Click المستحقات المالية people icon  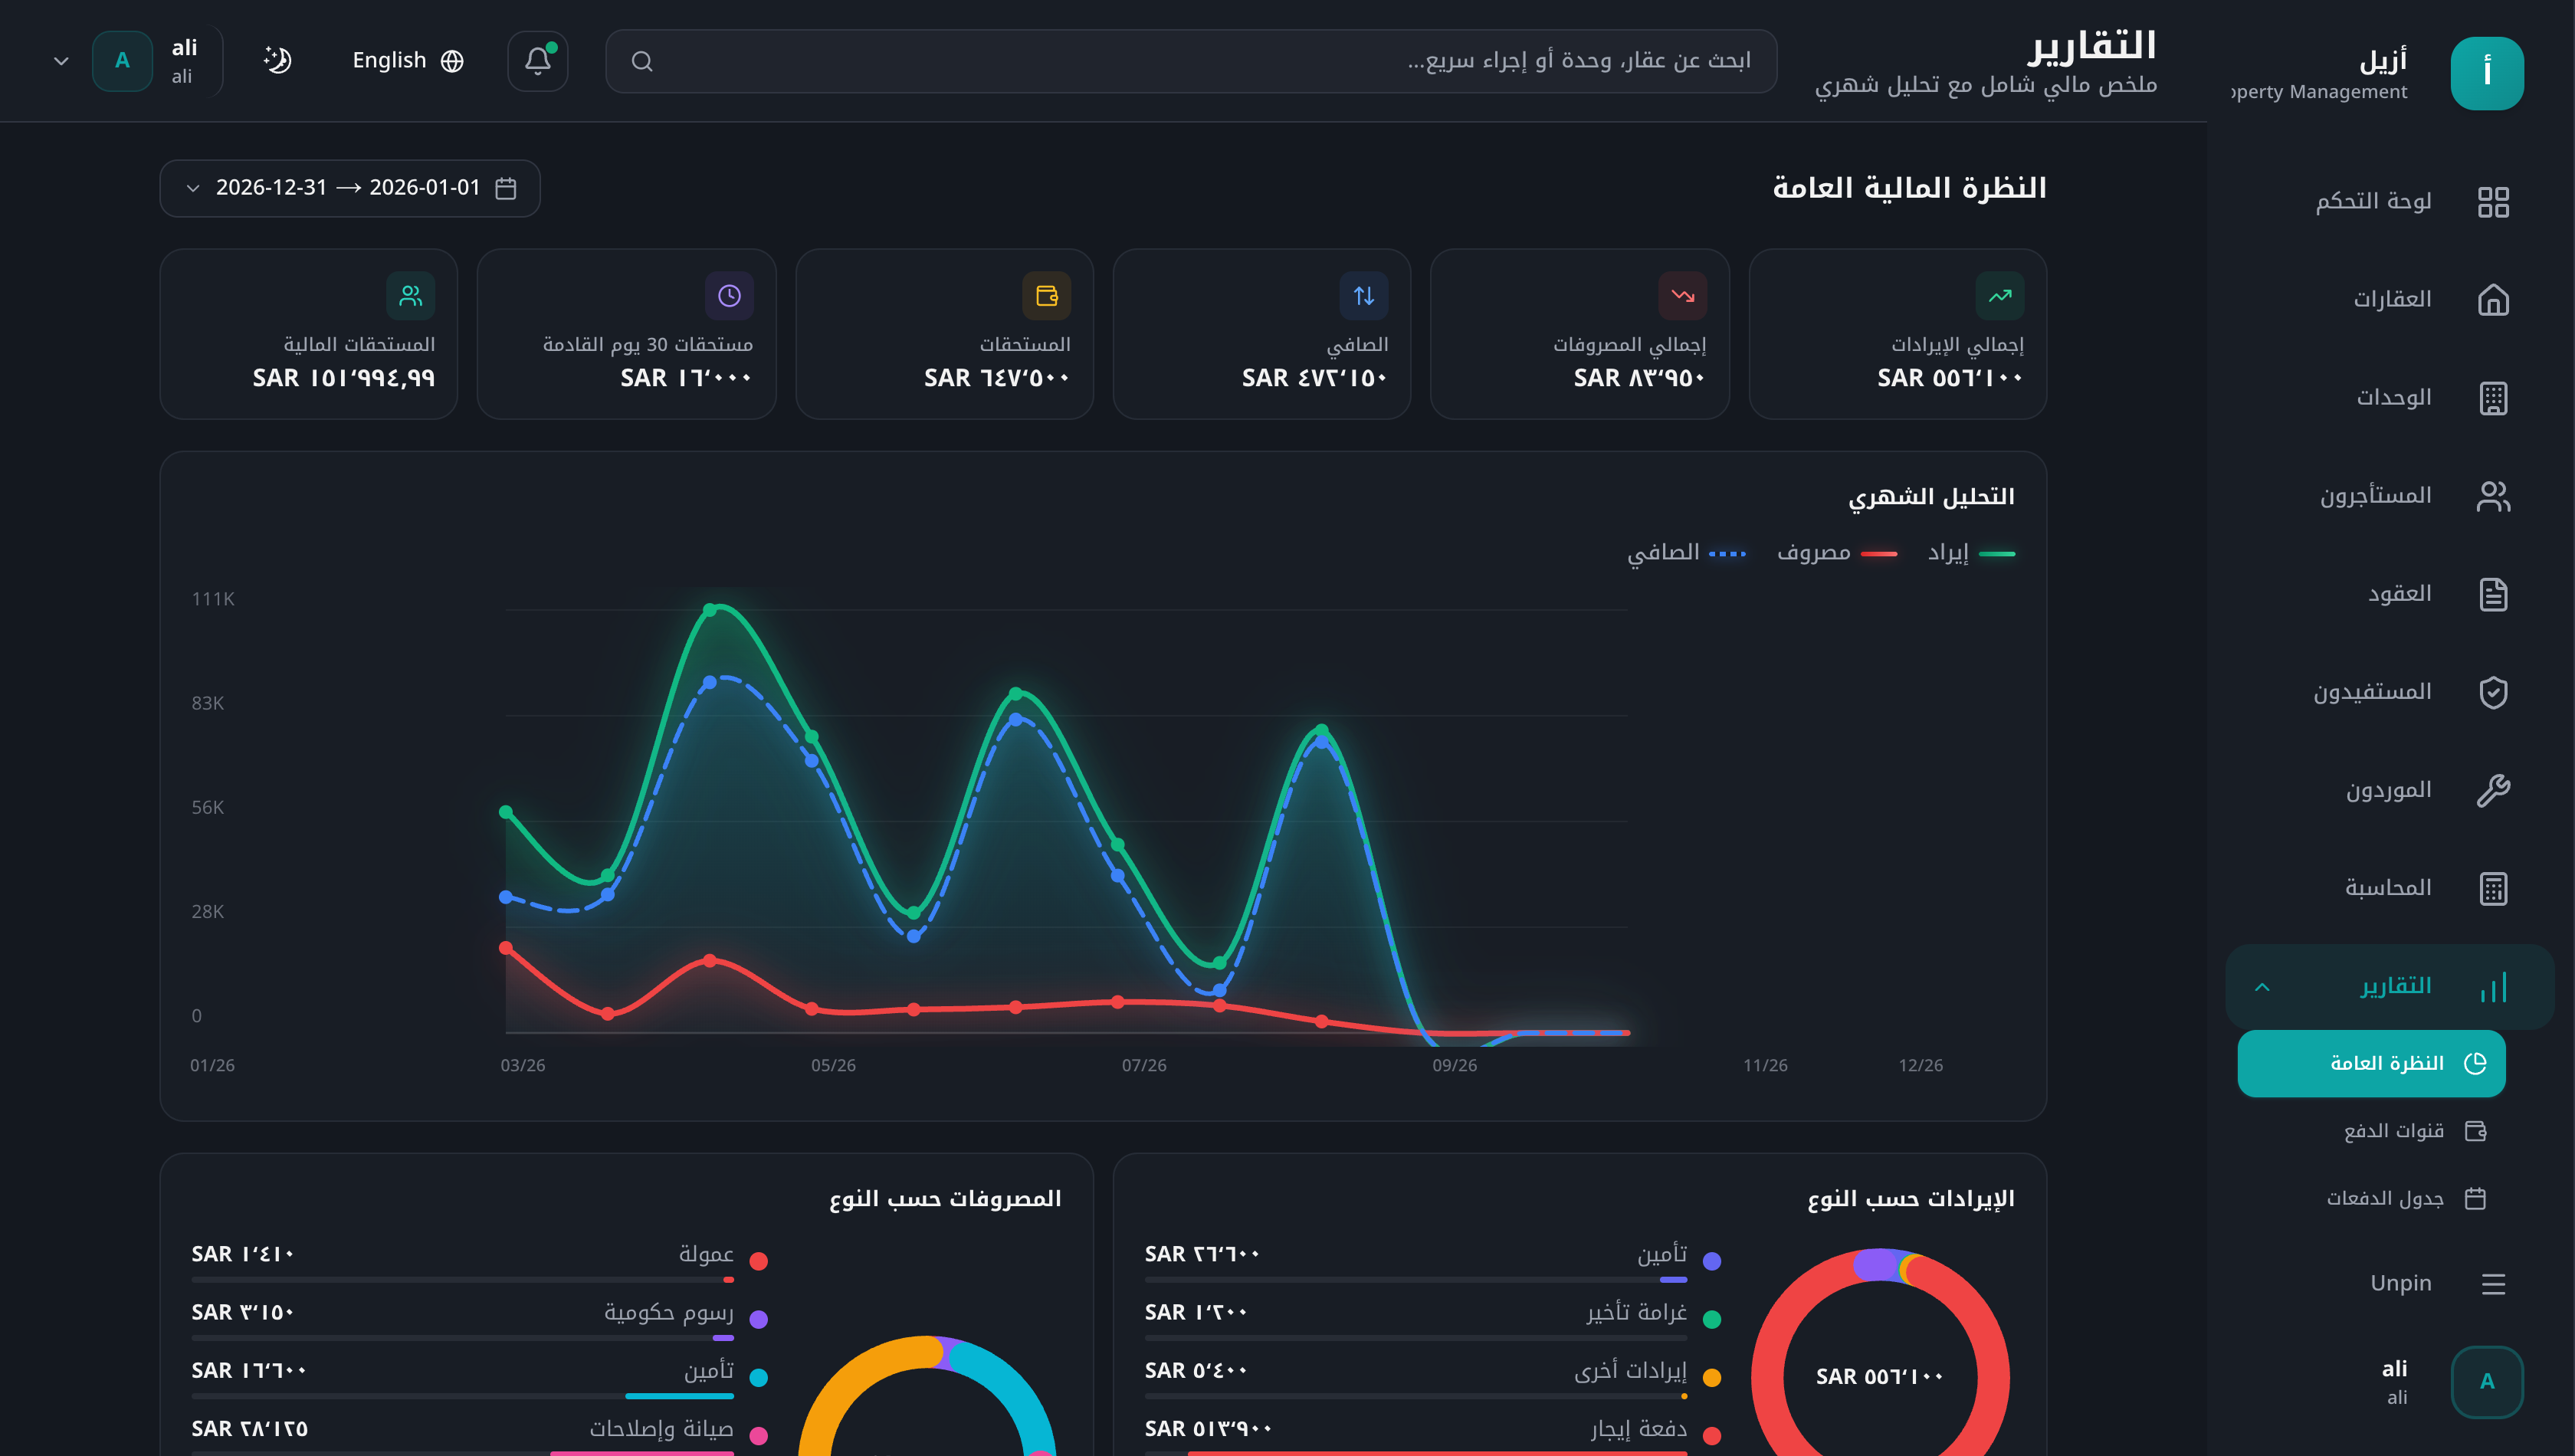411,296
